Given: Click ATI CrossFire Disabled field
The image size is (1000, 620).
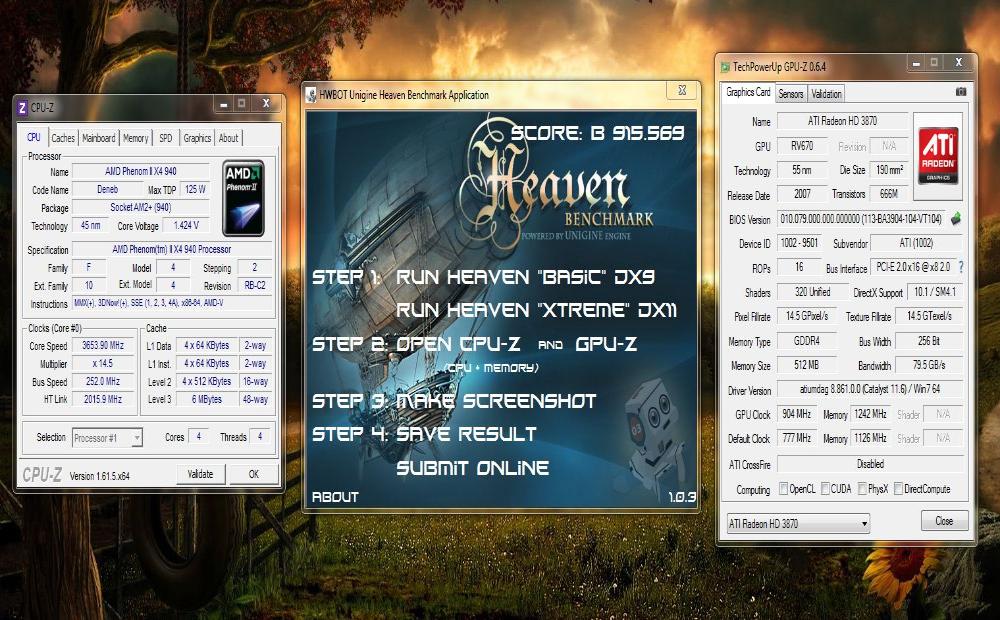Looking at the screenshot, I should (x=870, y=464).
